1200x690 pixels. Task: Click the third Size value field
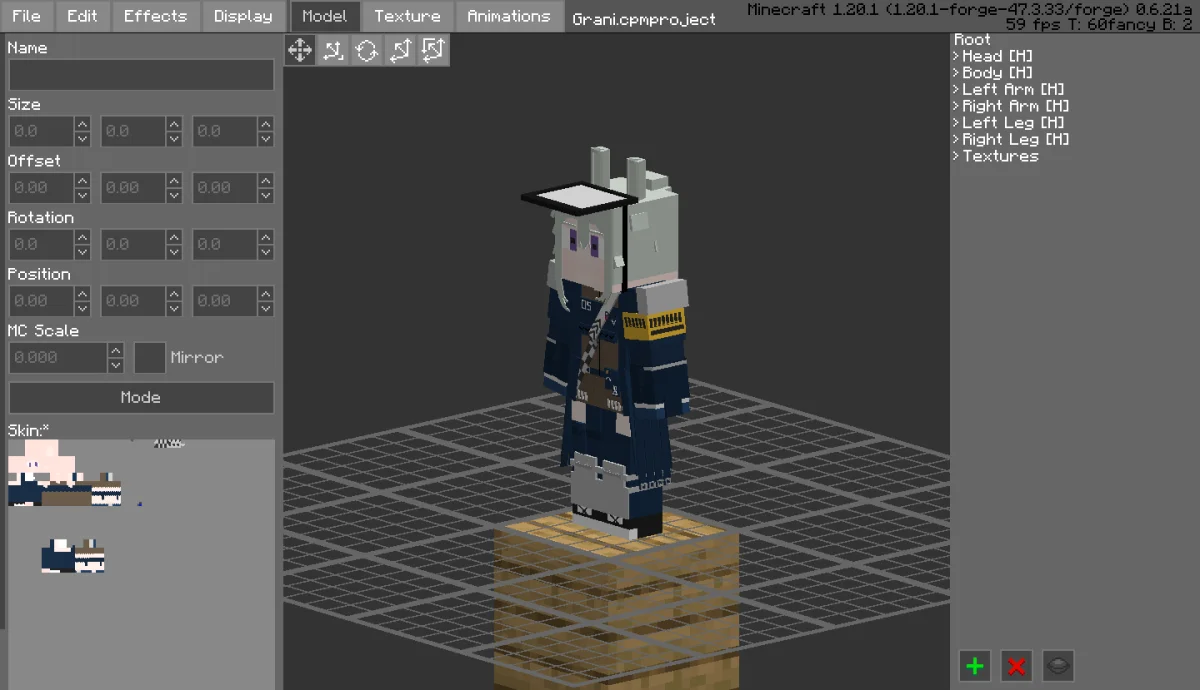click(x=225, y=131)
